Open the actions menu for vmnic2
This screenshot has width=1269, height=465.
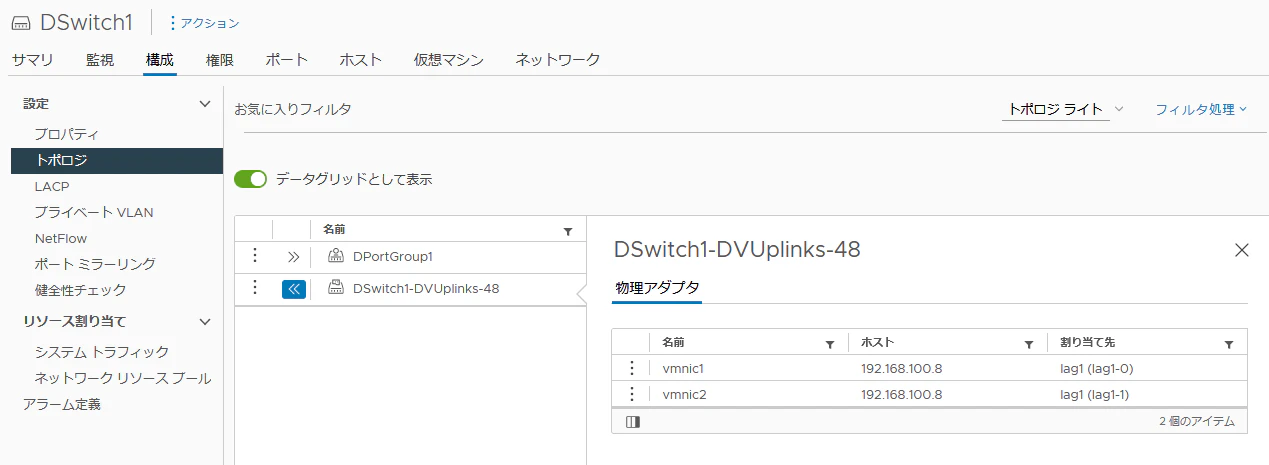point(631,394)
